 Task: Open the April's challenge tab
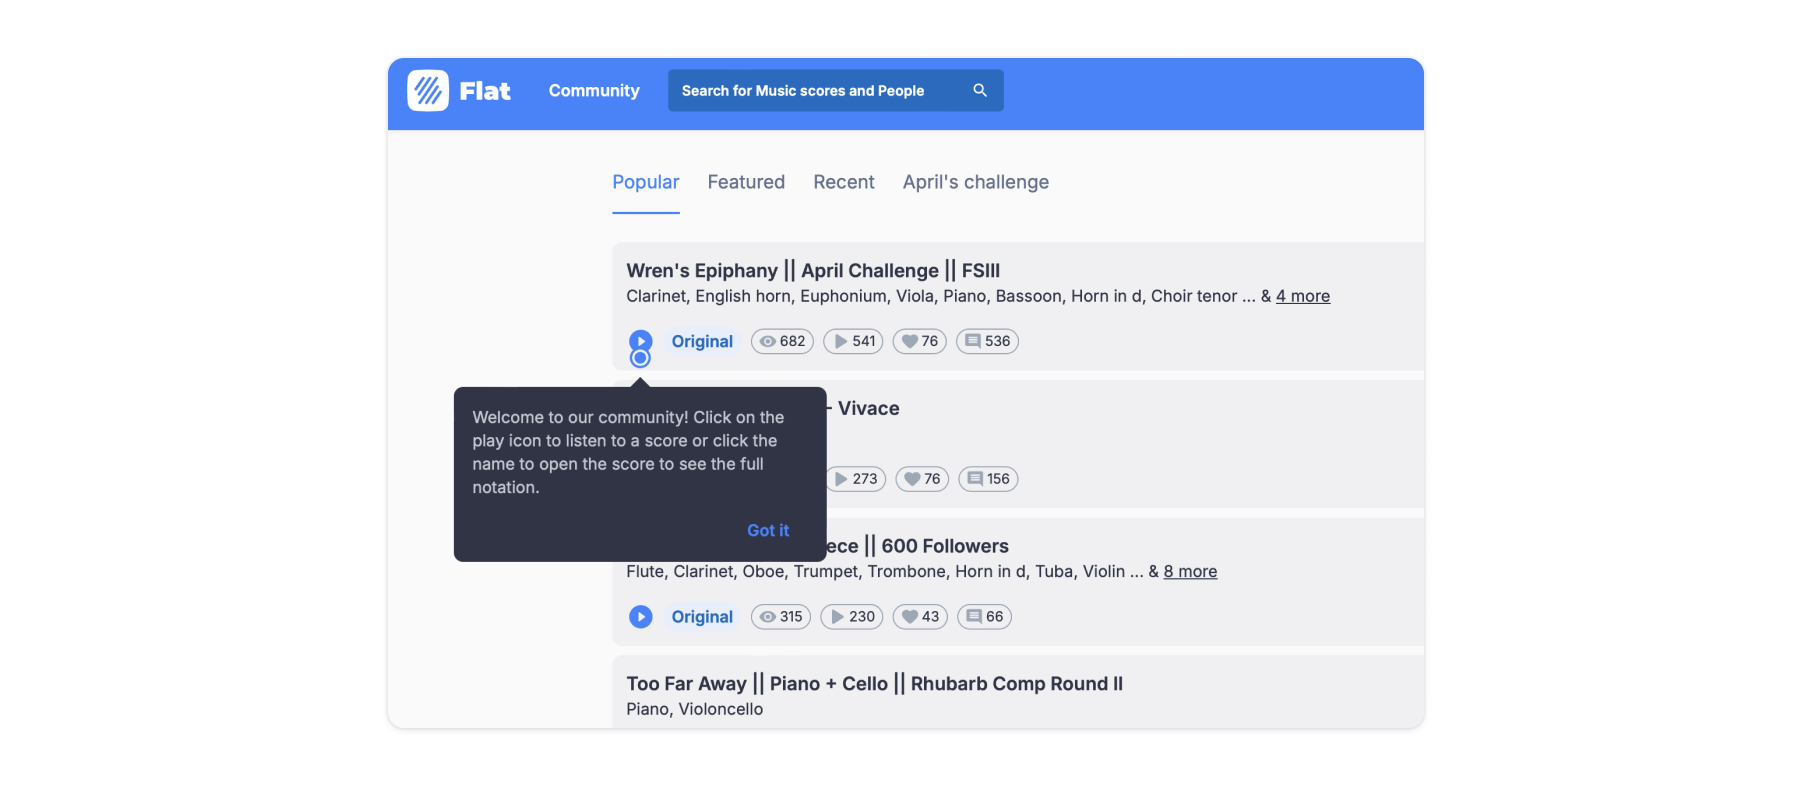[x=975, y=182]
